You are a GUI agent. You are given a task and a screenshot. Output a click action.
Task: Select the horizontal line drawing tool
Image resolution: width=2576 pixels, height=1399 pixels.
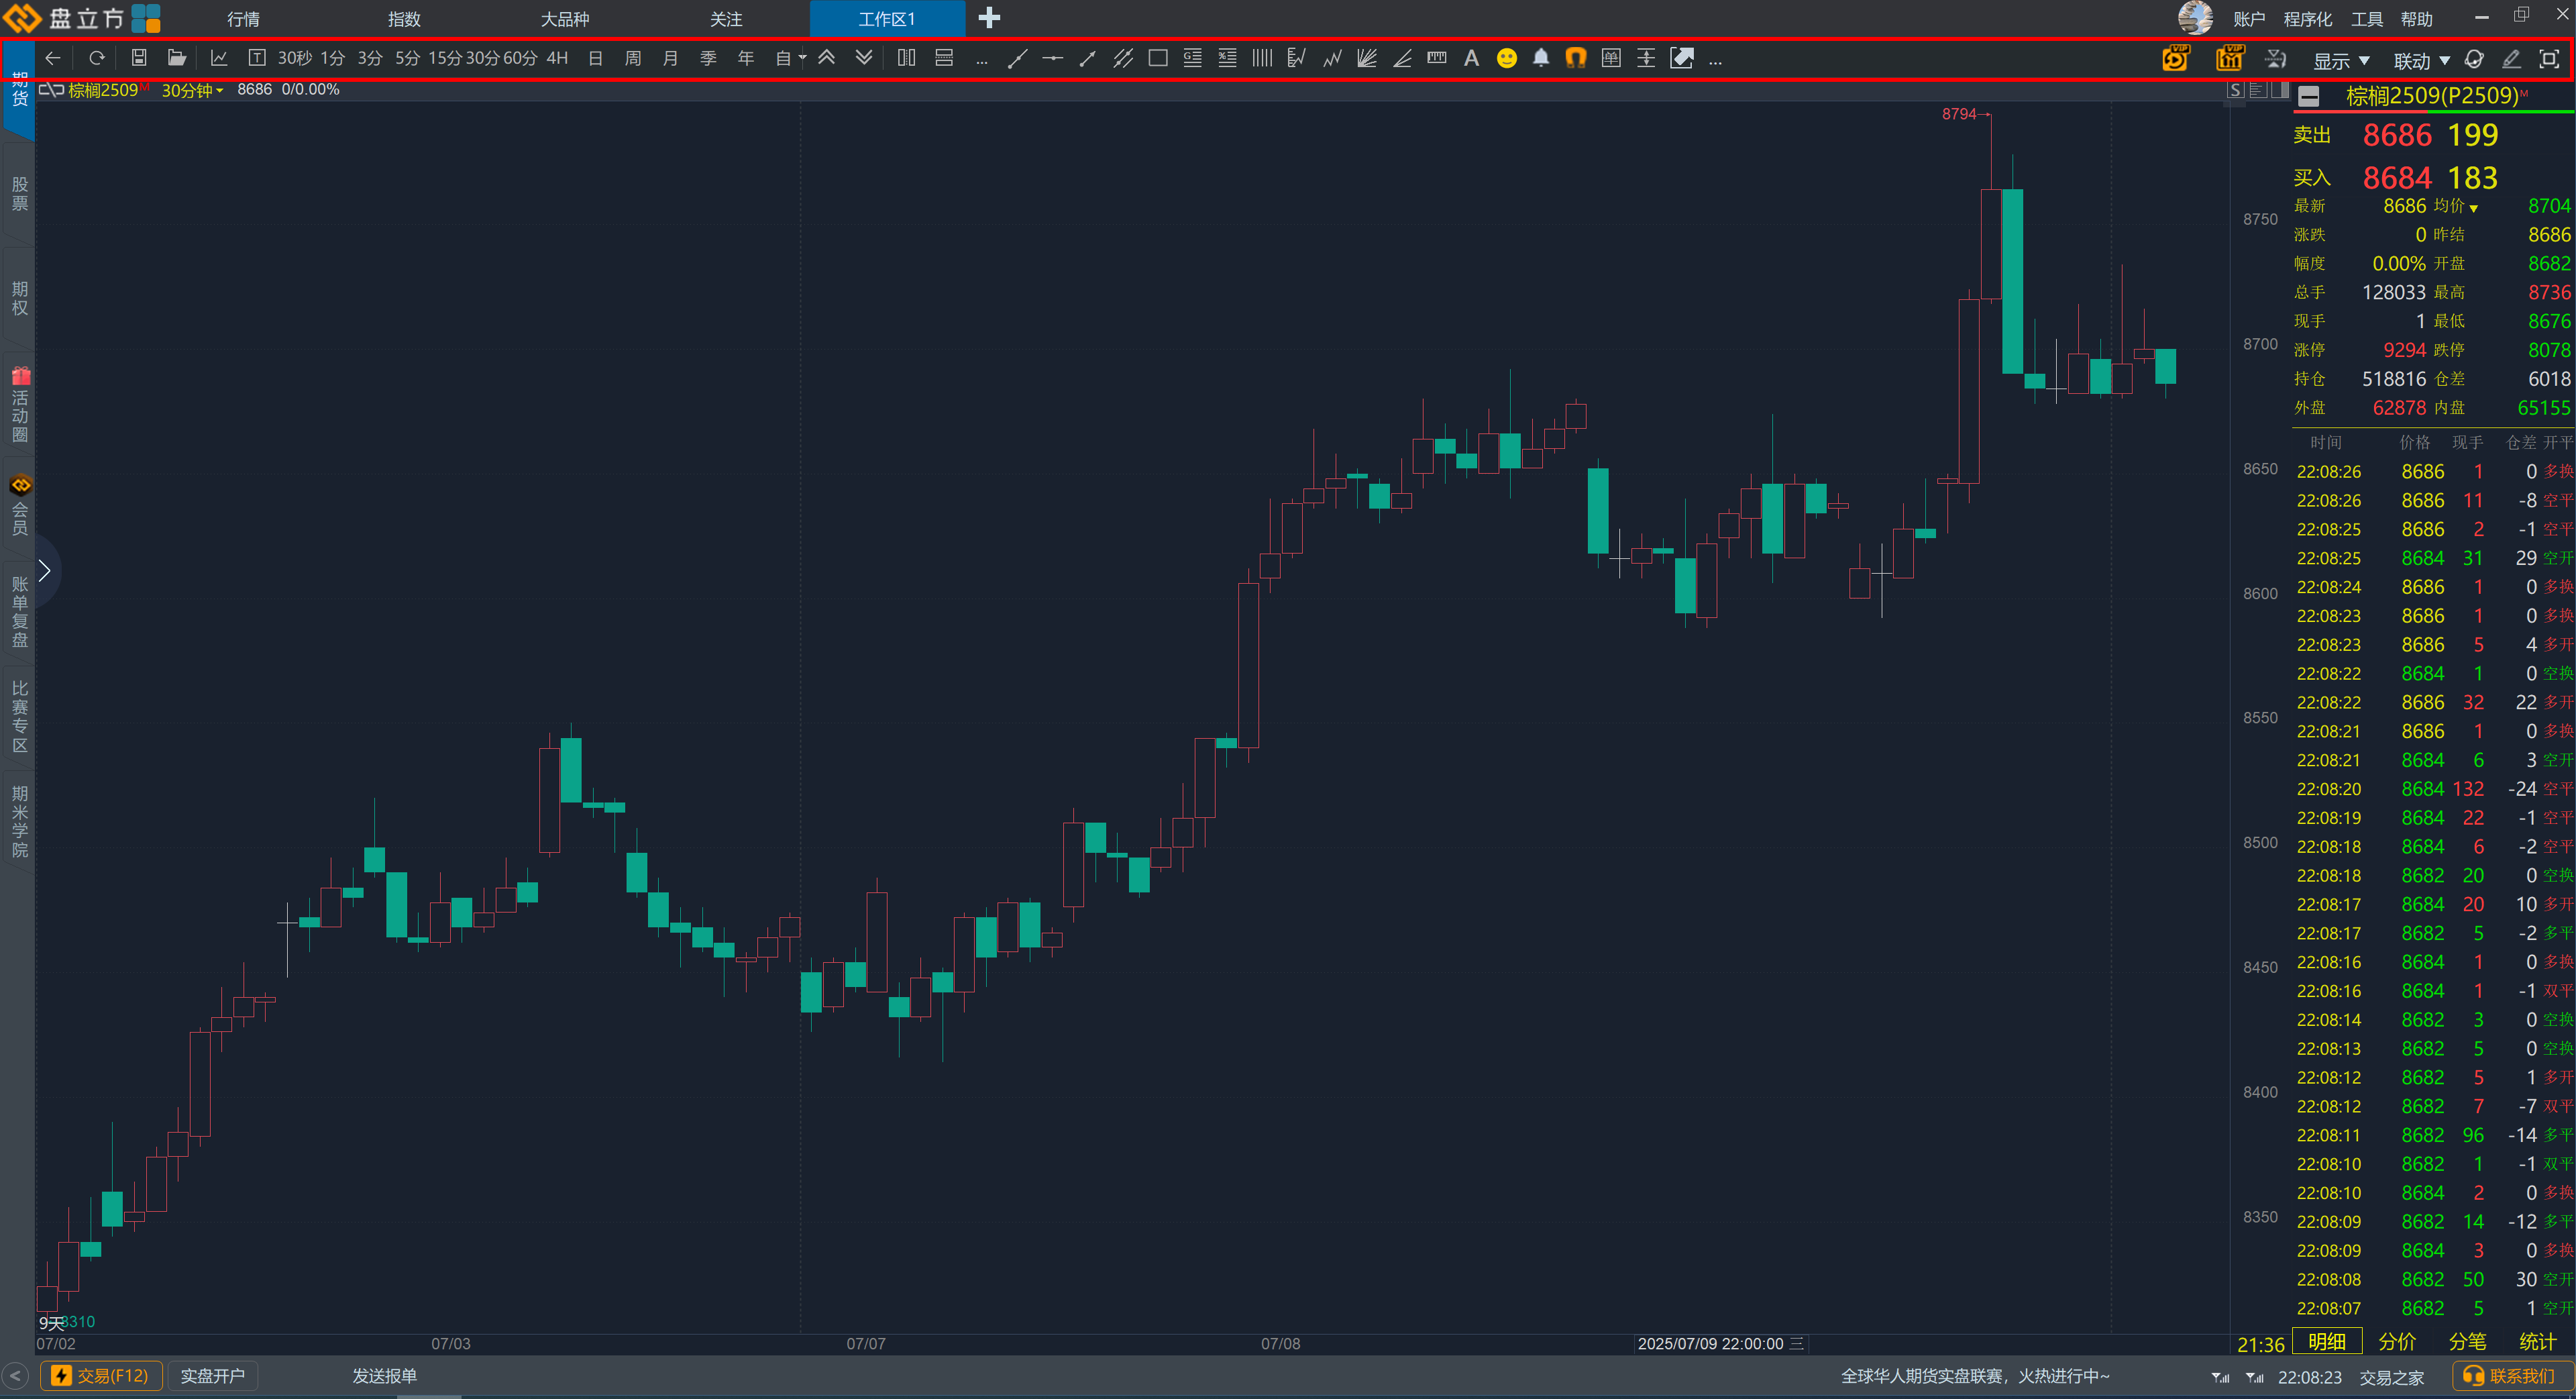coord(1052,59)
